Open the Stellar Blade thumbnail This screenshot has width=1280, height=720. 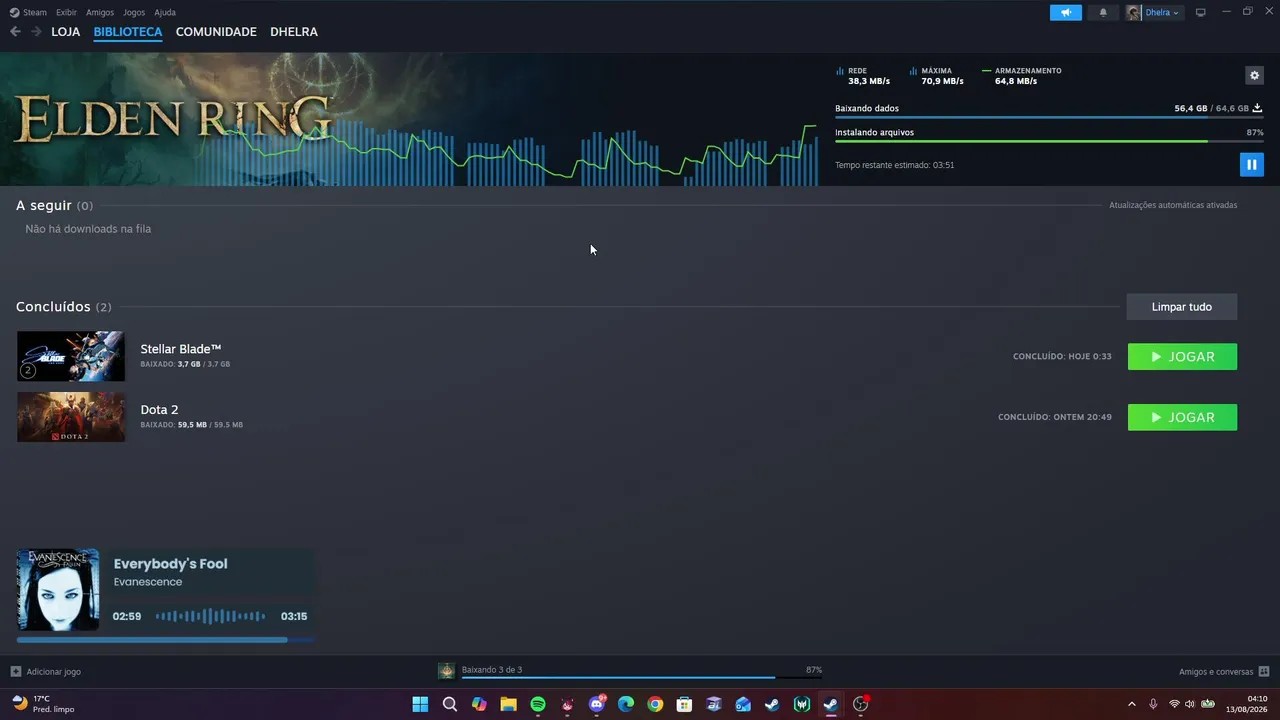click(71, 356)
